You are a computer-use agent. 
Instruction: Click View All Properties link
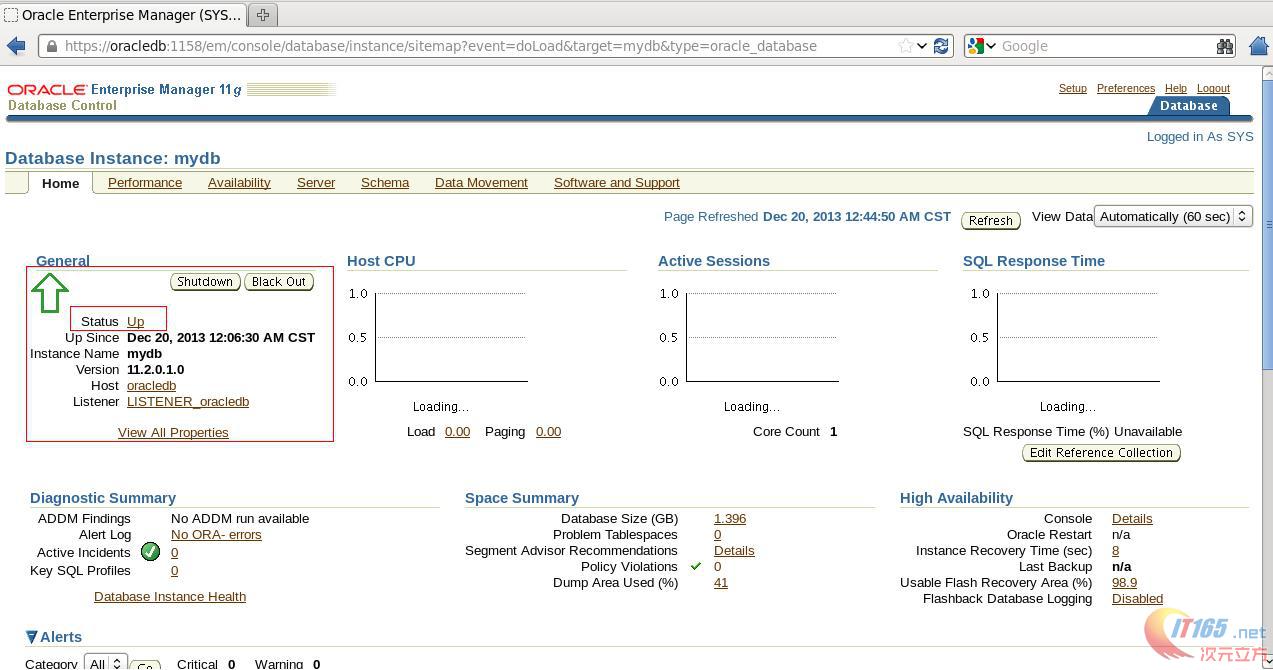(x=173, y=432)
